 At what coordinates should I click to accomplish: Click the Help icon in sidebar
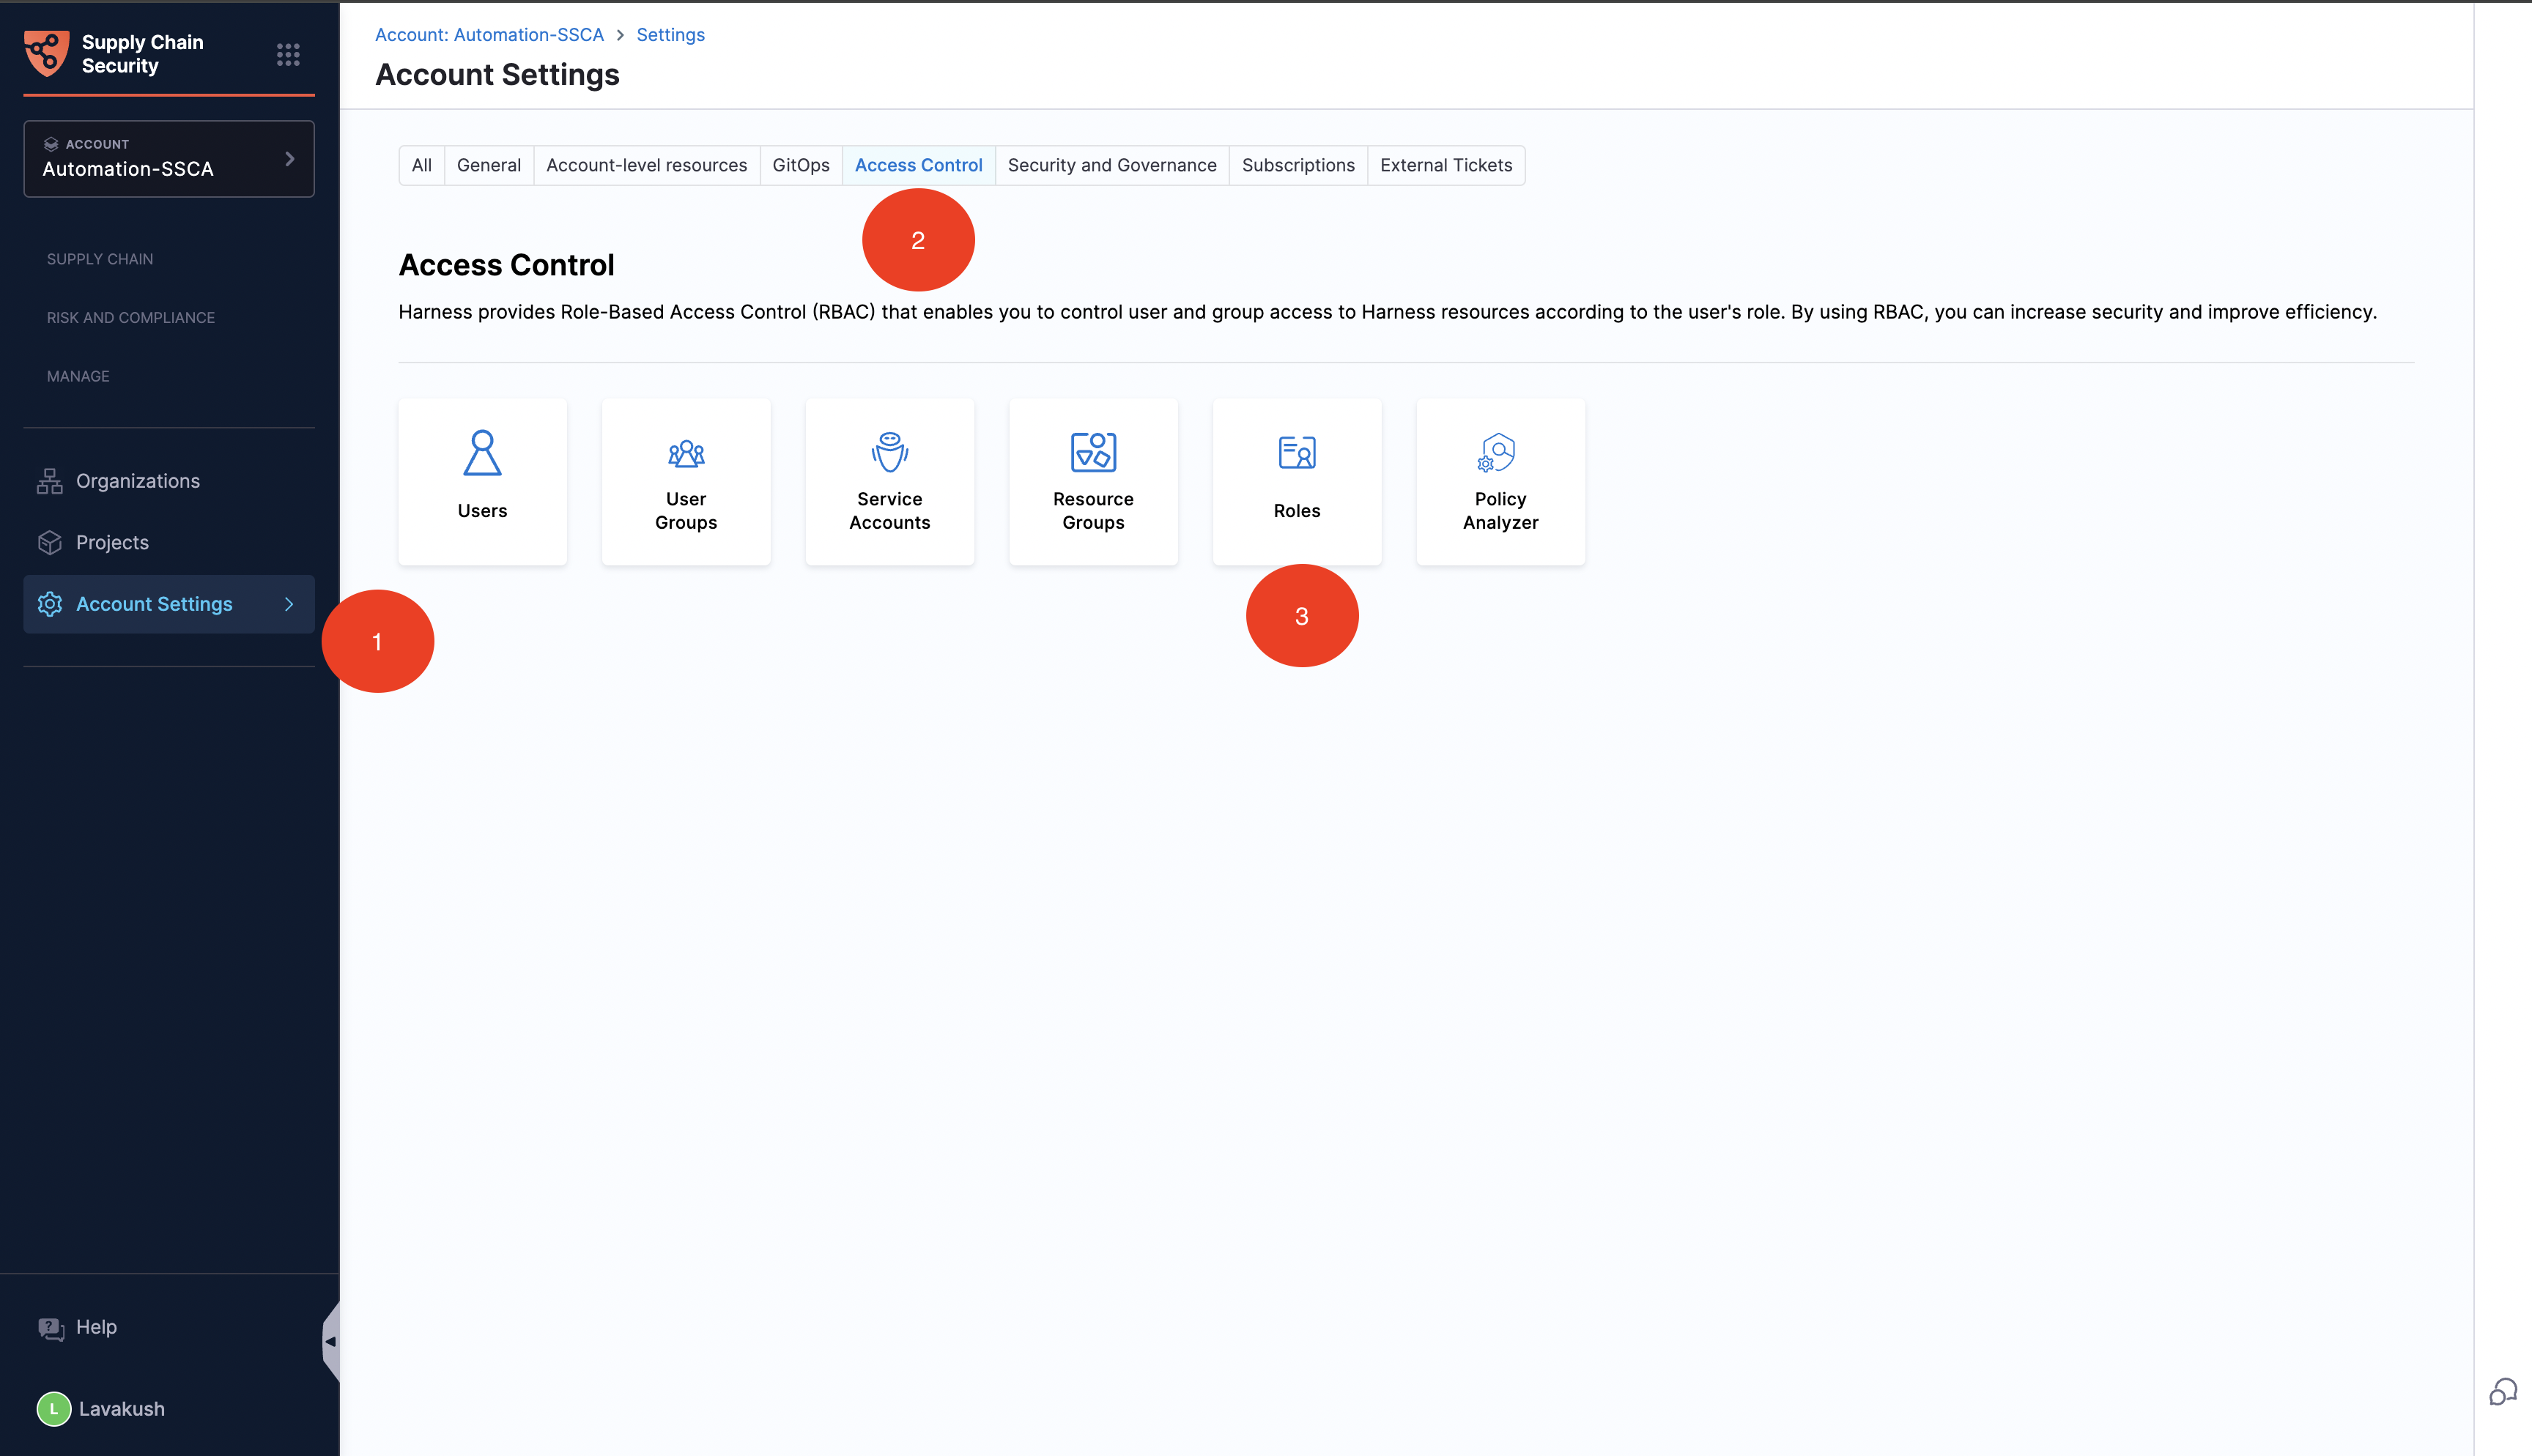click(51, 1328)
